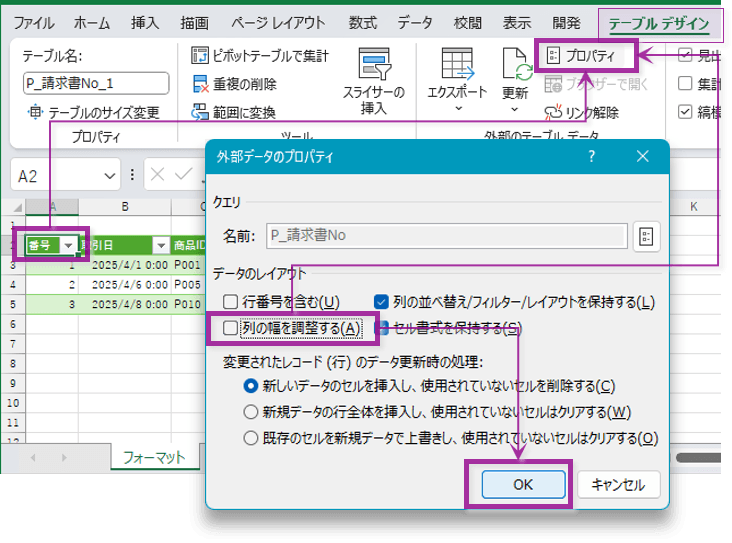The image size is (732, 543).
Task: Select the フォーマット sheet tab
Action: pos(155,457)
